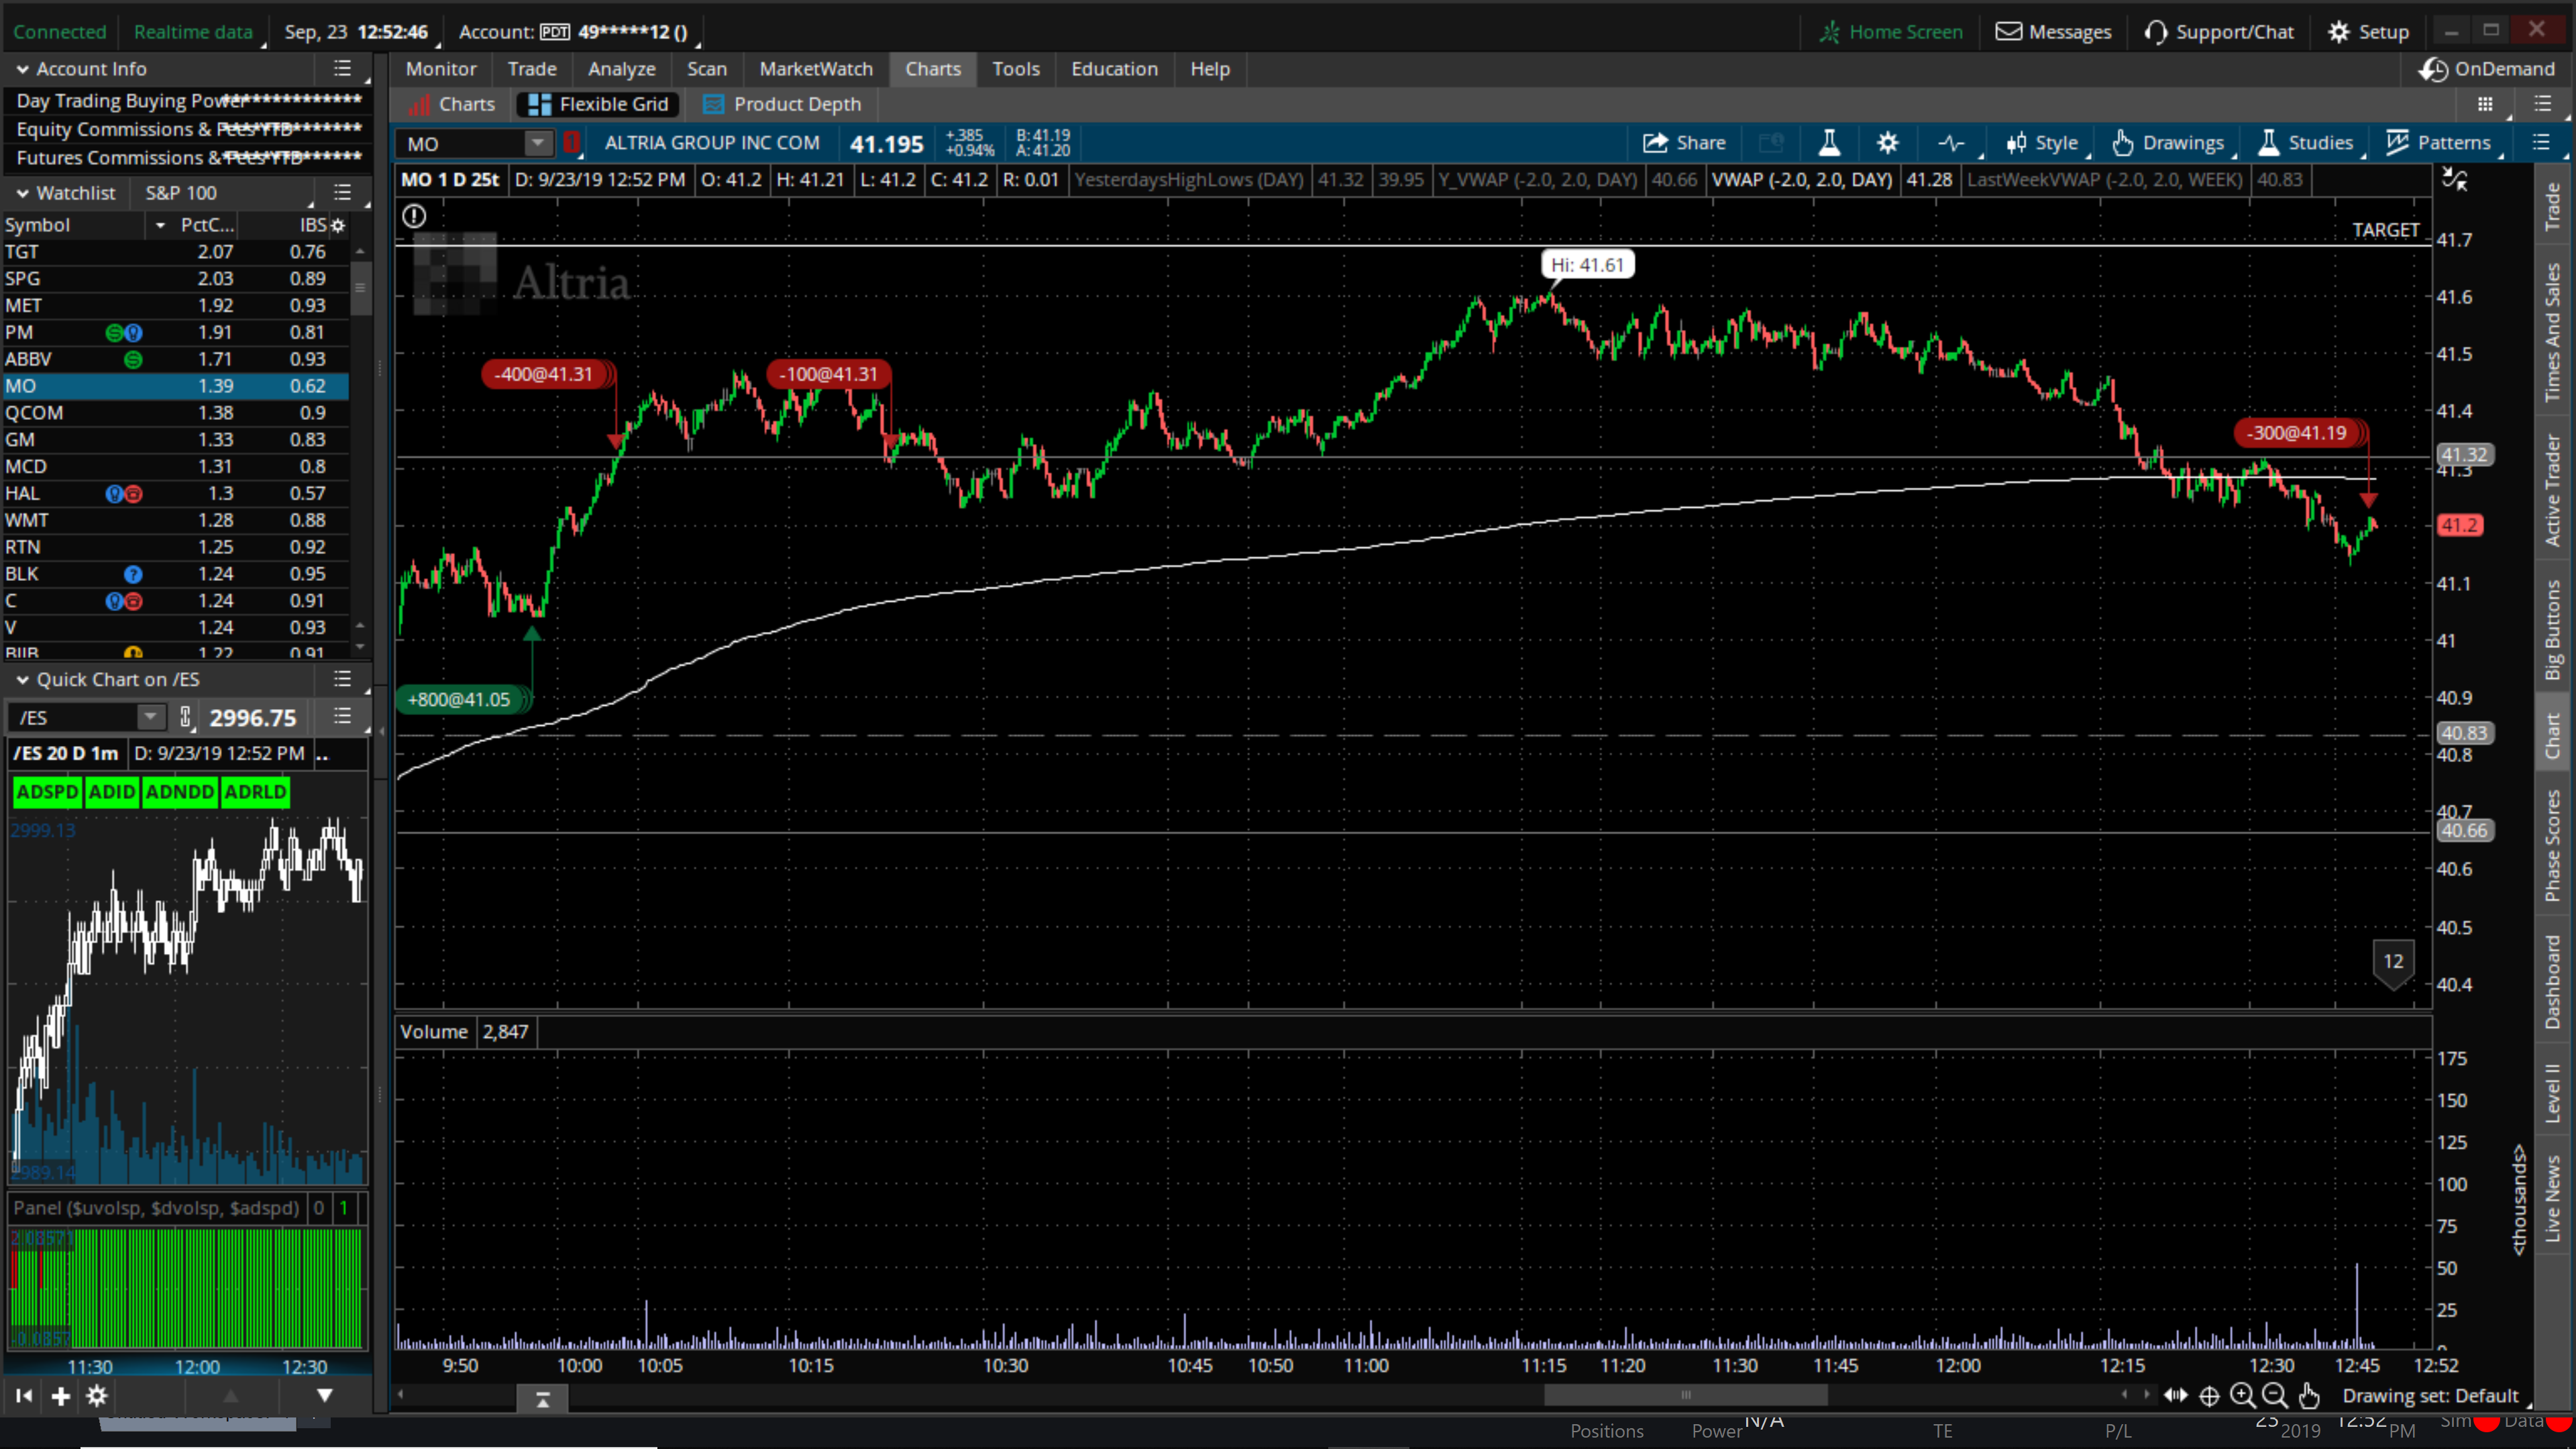Viewport: 2576px width, 1449px height.
Task: Click the horizontal chart scrollbar thumb
Action: coord(1685,1395)
